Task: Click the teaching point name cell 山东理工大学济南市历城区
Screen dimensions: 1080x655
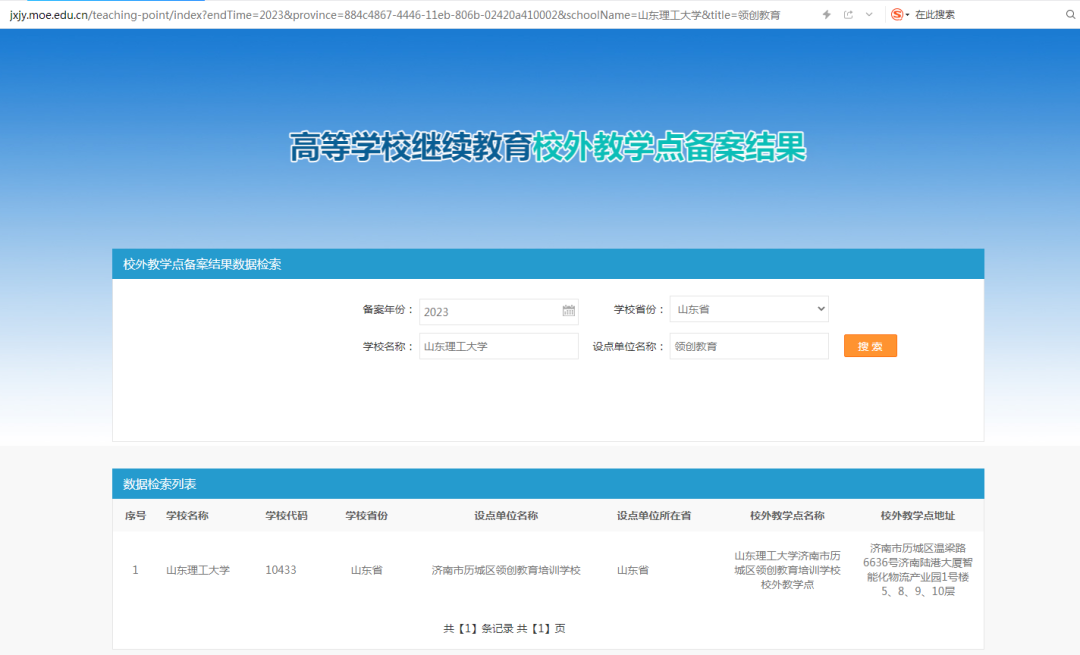Action: pyautogui.click(x=787, y=570)
